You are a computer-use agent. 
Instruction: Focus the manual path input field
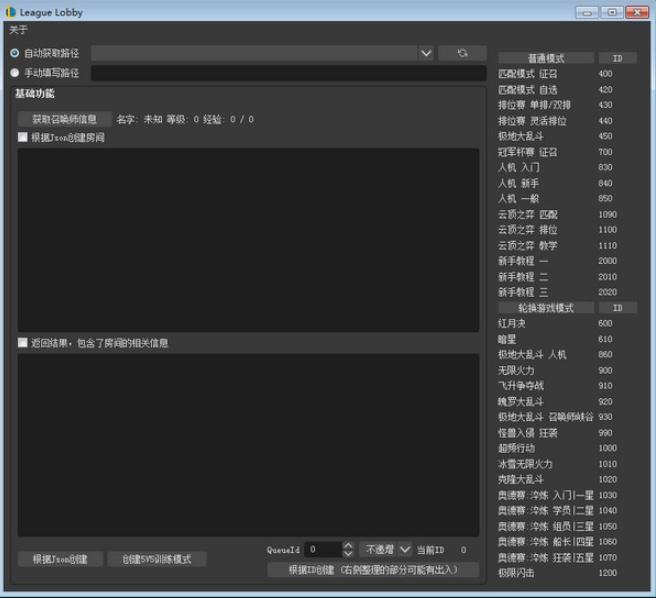(x=289, y=73)
